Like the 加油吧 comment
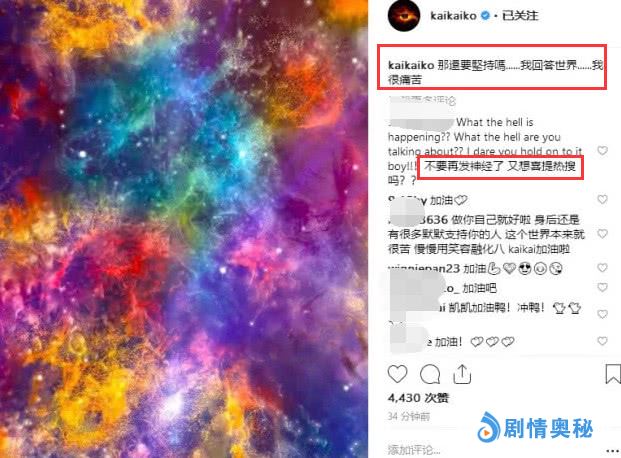 [602, 287]
